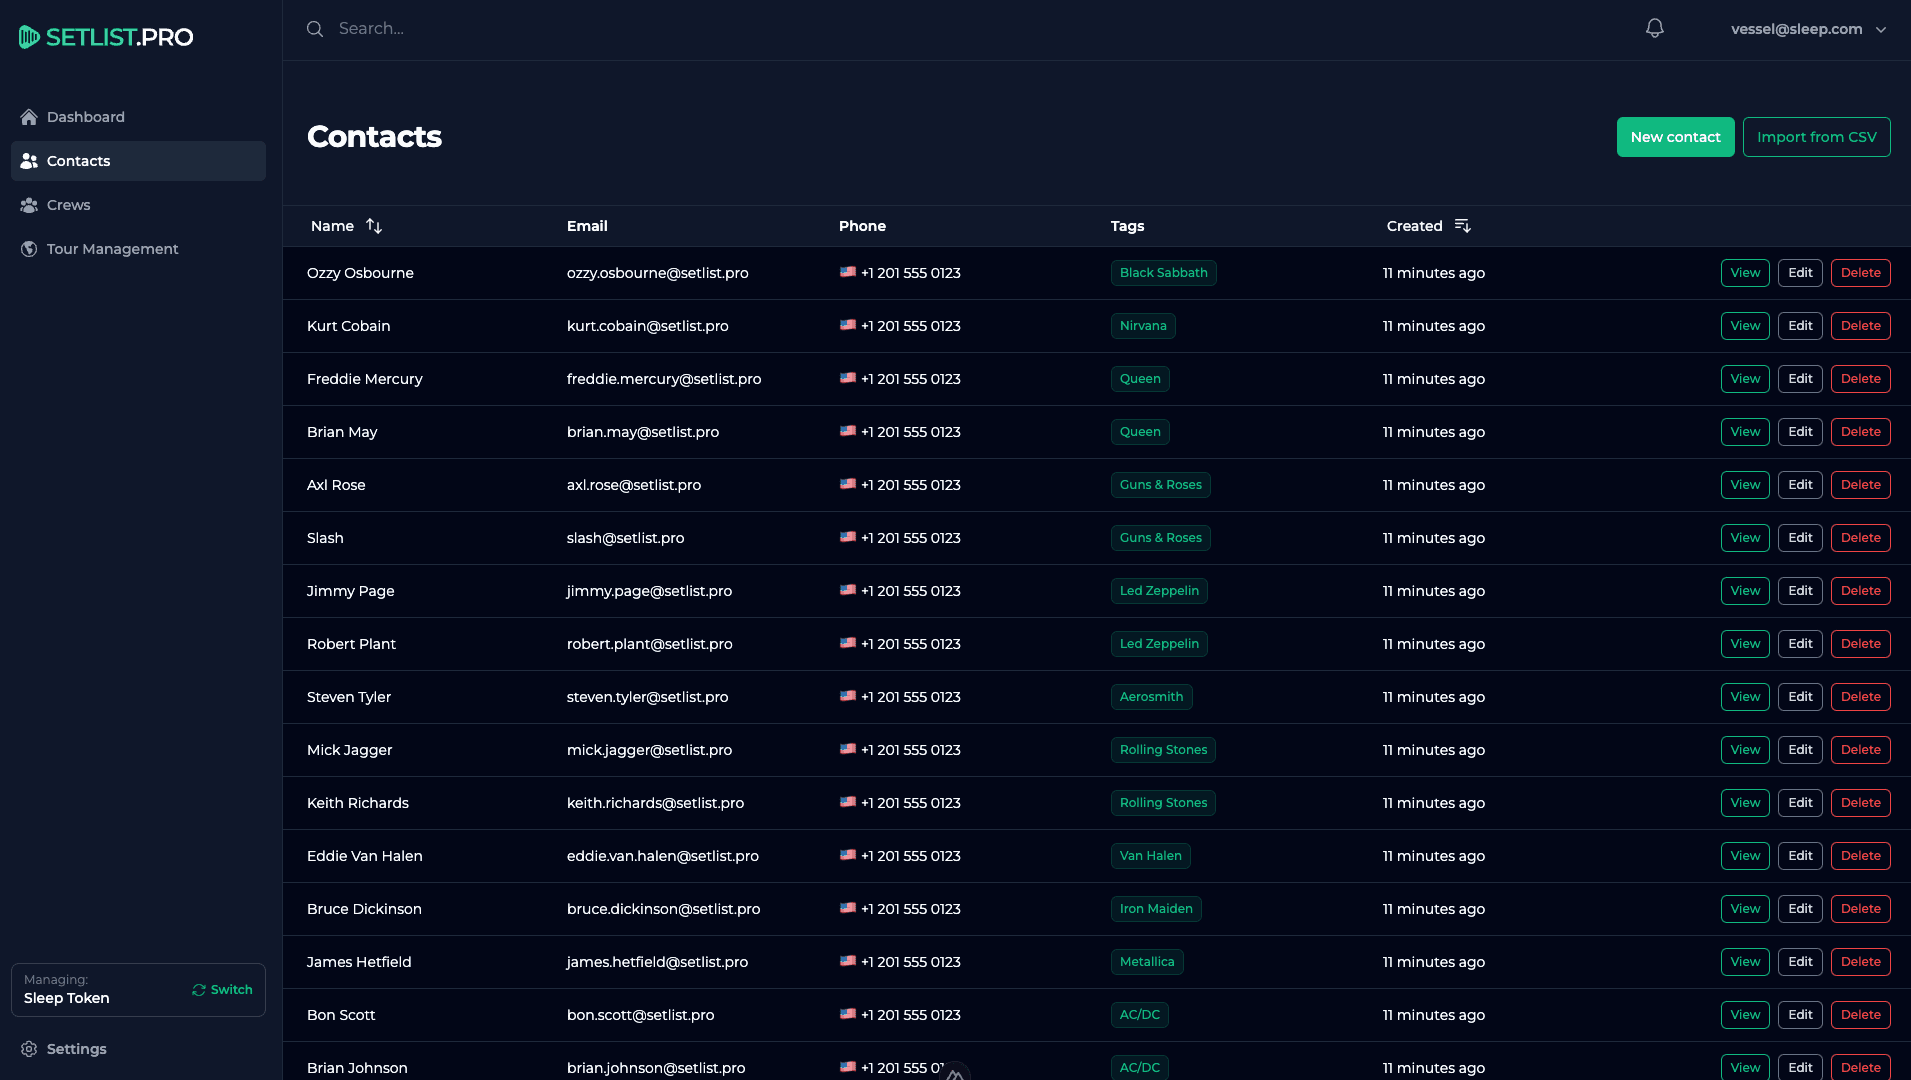Click the account dropdown chevron
Screen dimensions: 1911x1080
point(1881,30)
